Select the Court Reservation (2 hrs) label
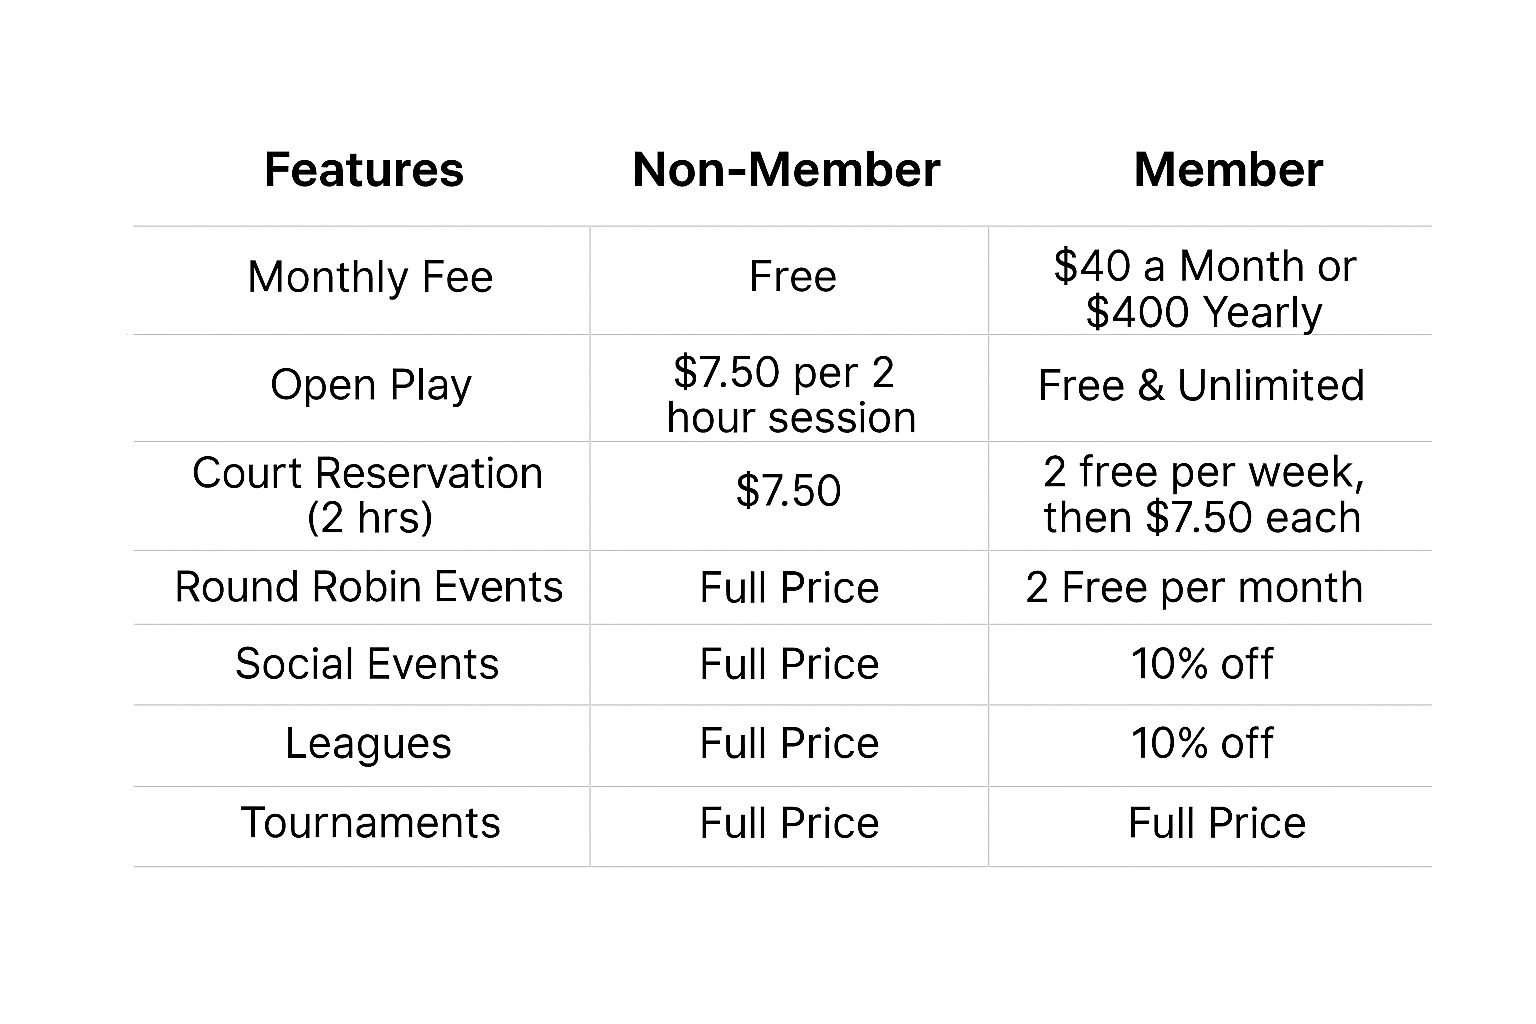Screen dimensions: 1536x1024 (368, 495)
